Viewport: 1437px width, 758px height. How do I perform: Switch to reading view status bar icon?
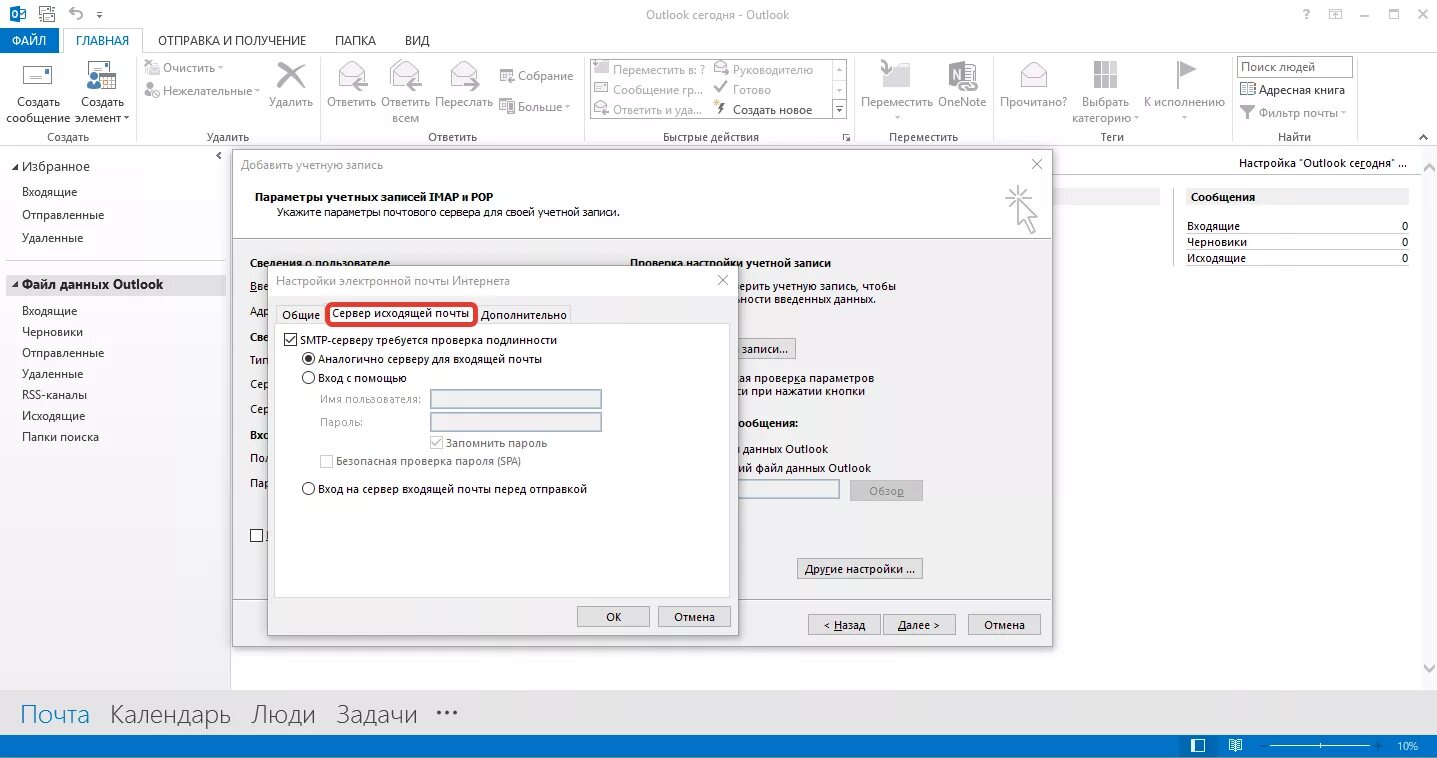pyautogui.click(x=1236, y=746)
